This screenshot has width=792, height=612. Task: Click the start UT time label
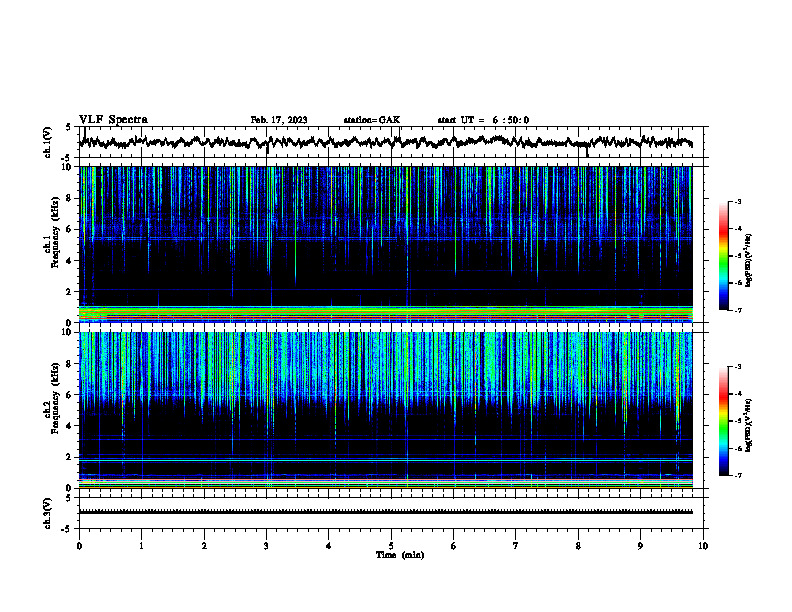tap(483, 120)
